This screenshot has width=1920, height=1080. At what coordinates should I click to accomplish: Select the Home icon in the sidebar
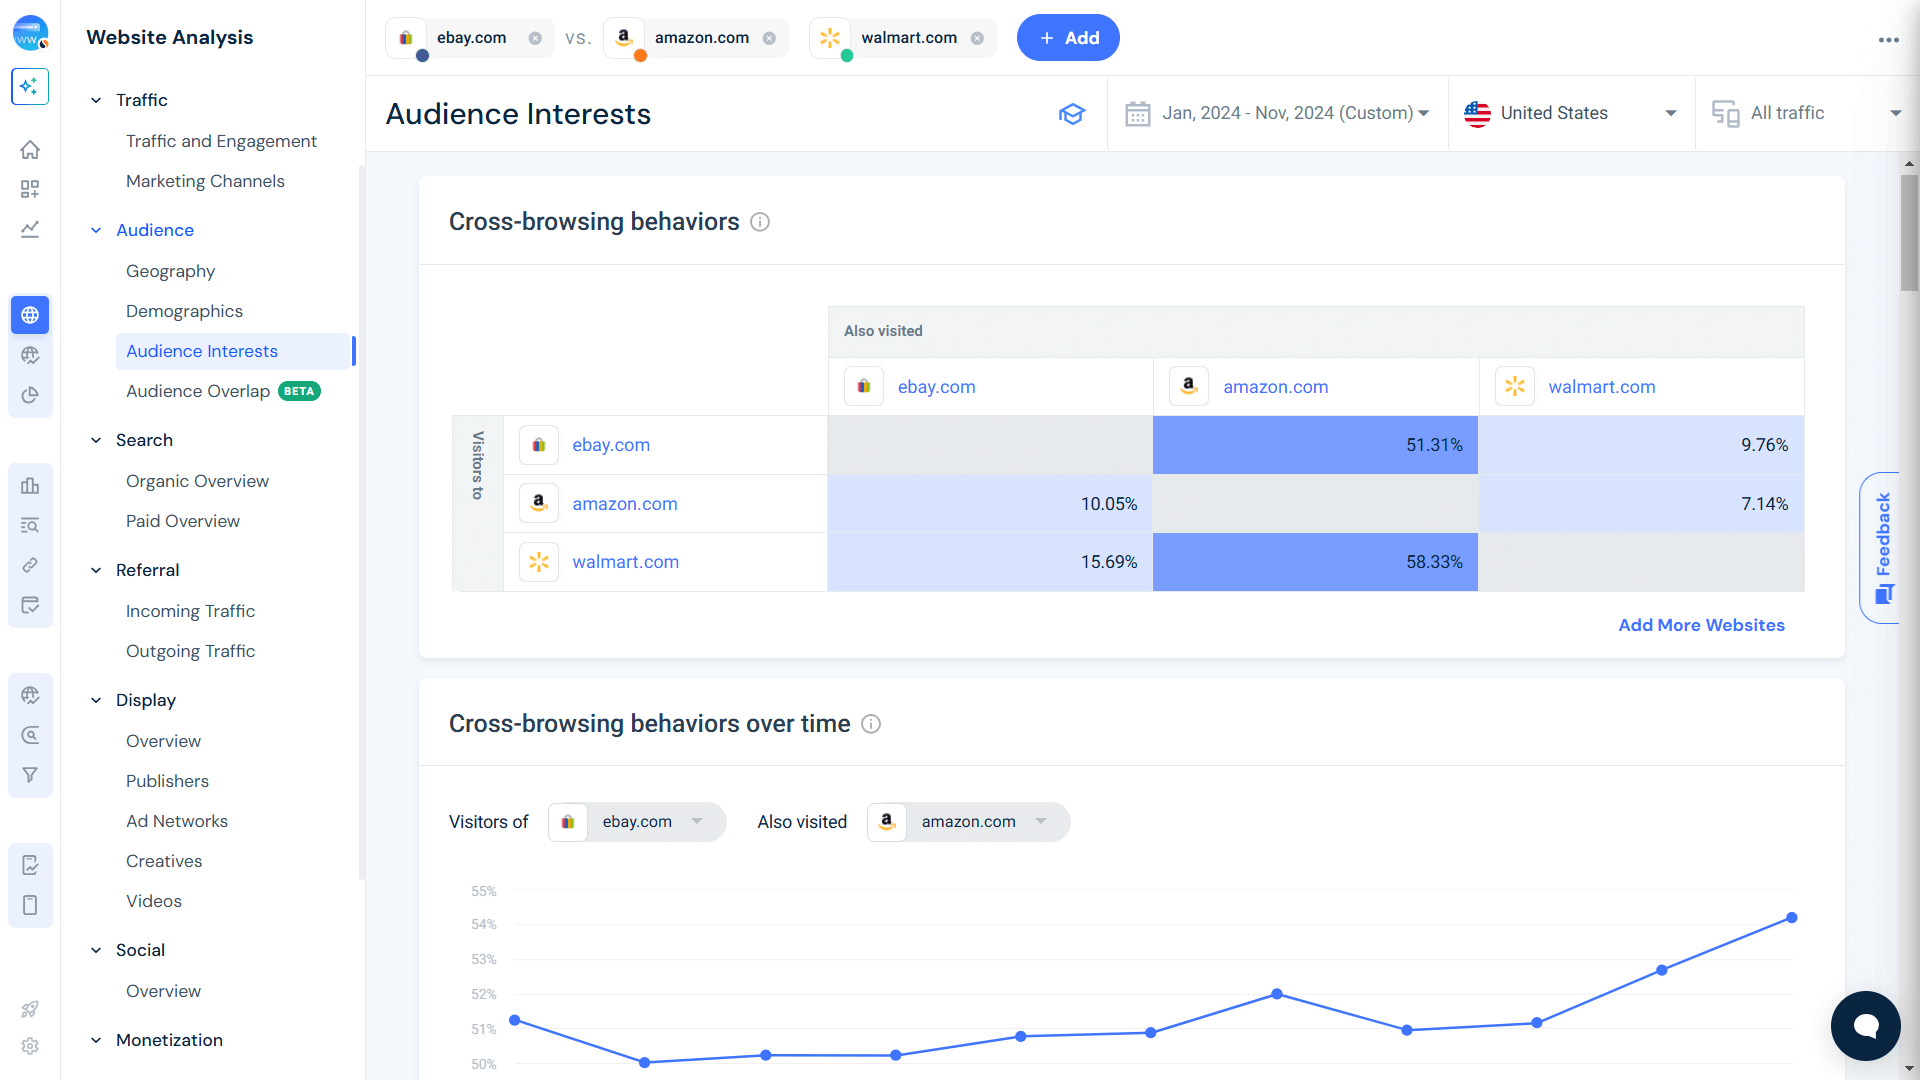[30, 149]
